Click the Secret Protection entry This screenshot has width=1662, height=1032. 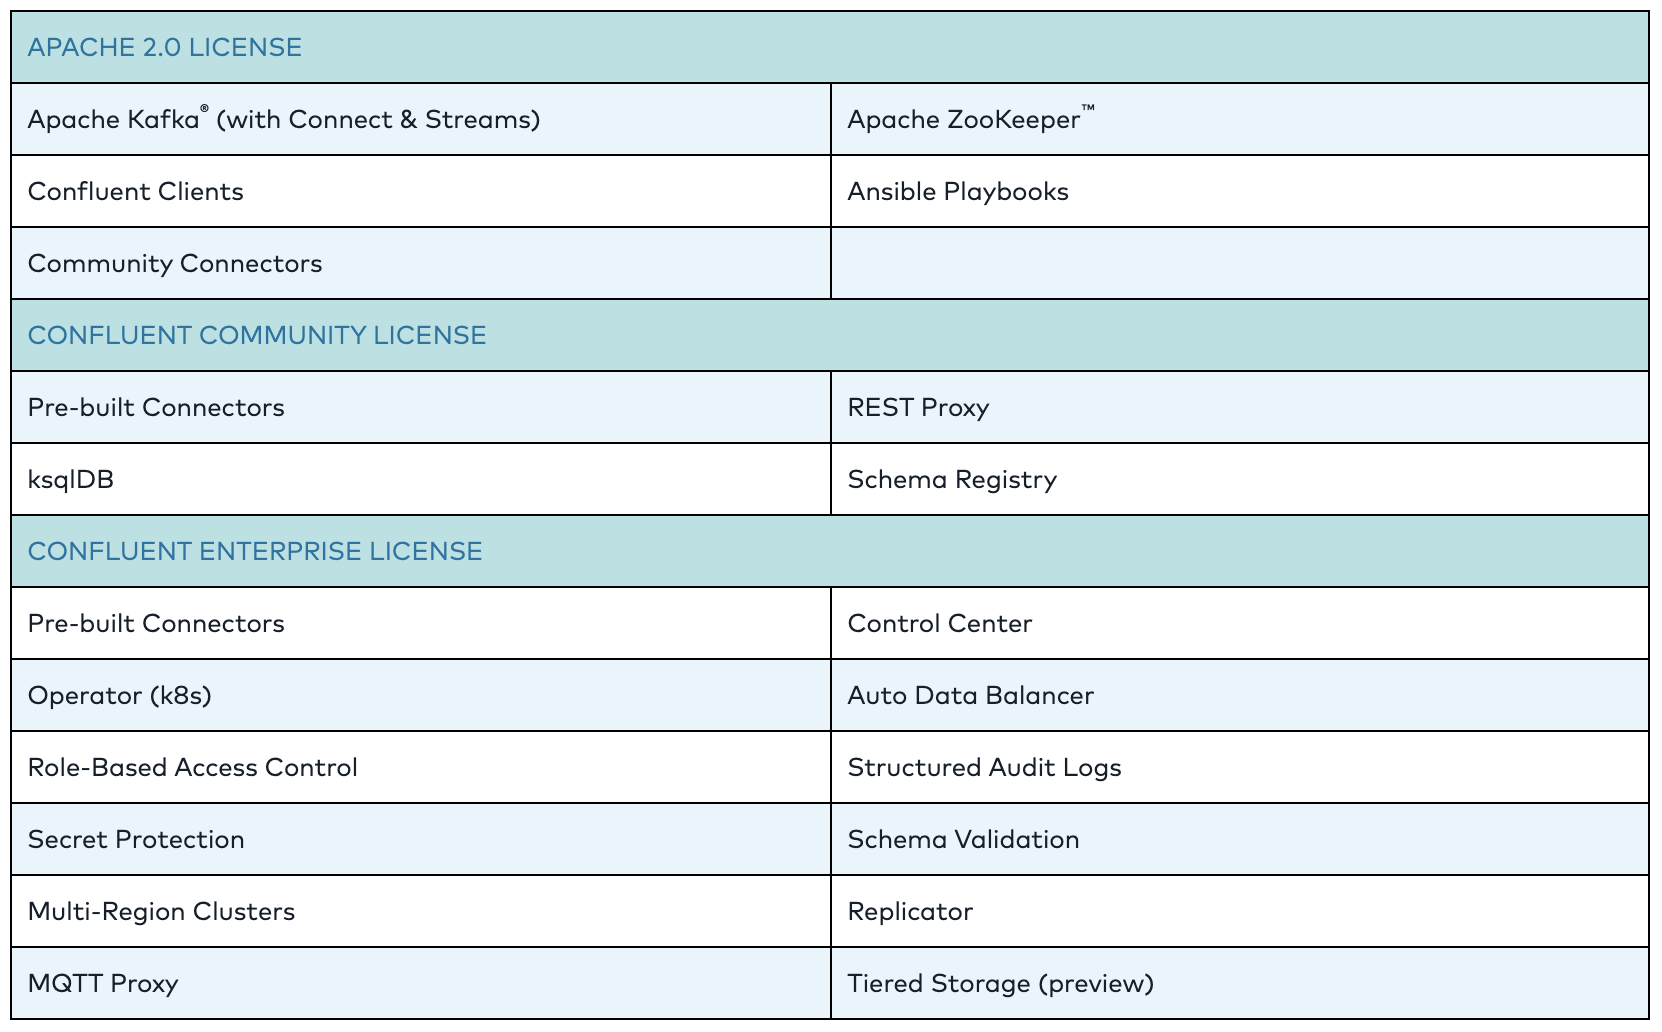coord(136,840)
